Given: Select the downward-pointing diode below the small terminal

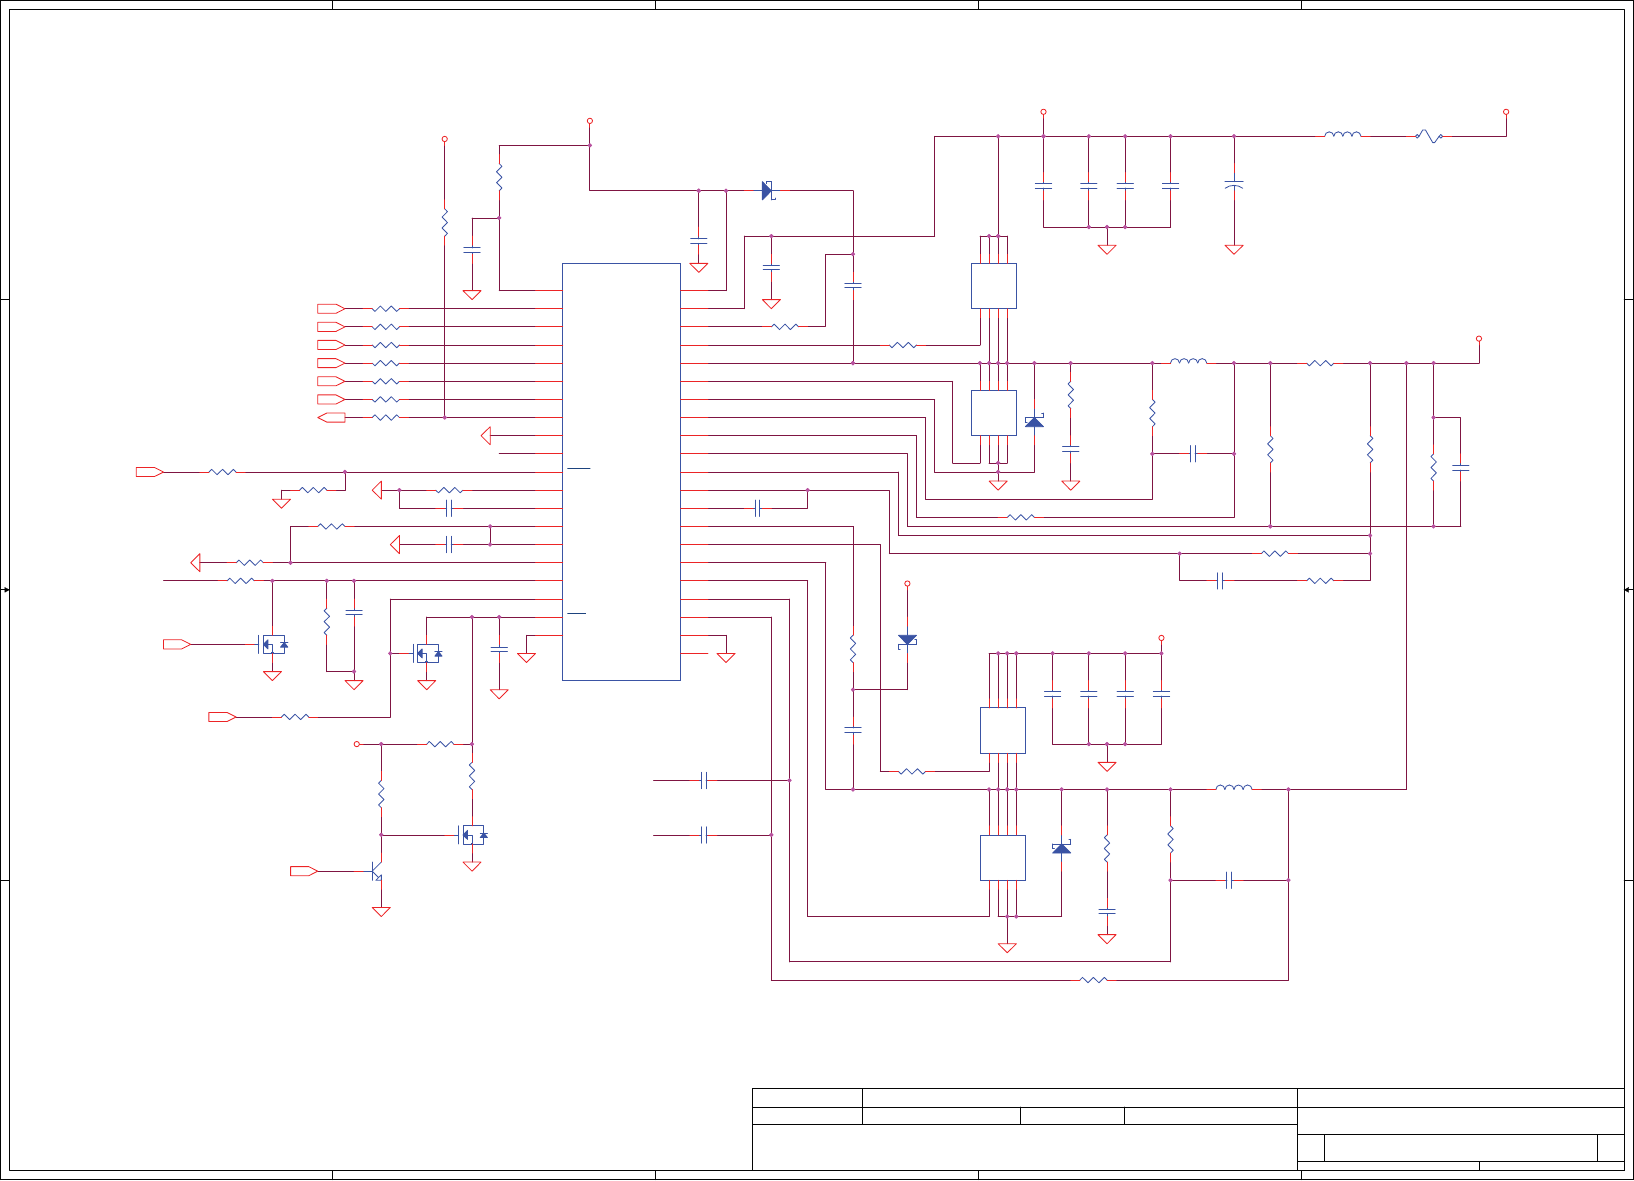Looking at the screenshot, I should [x=907, y=640].
